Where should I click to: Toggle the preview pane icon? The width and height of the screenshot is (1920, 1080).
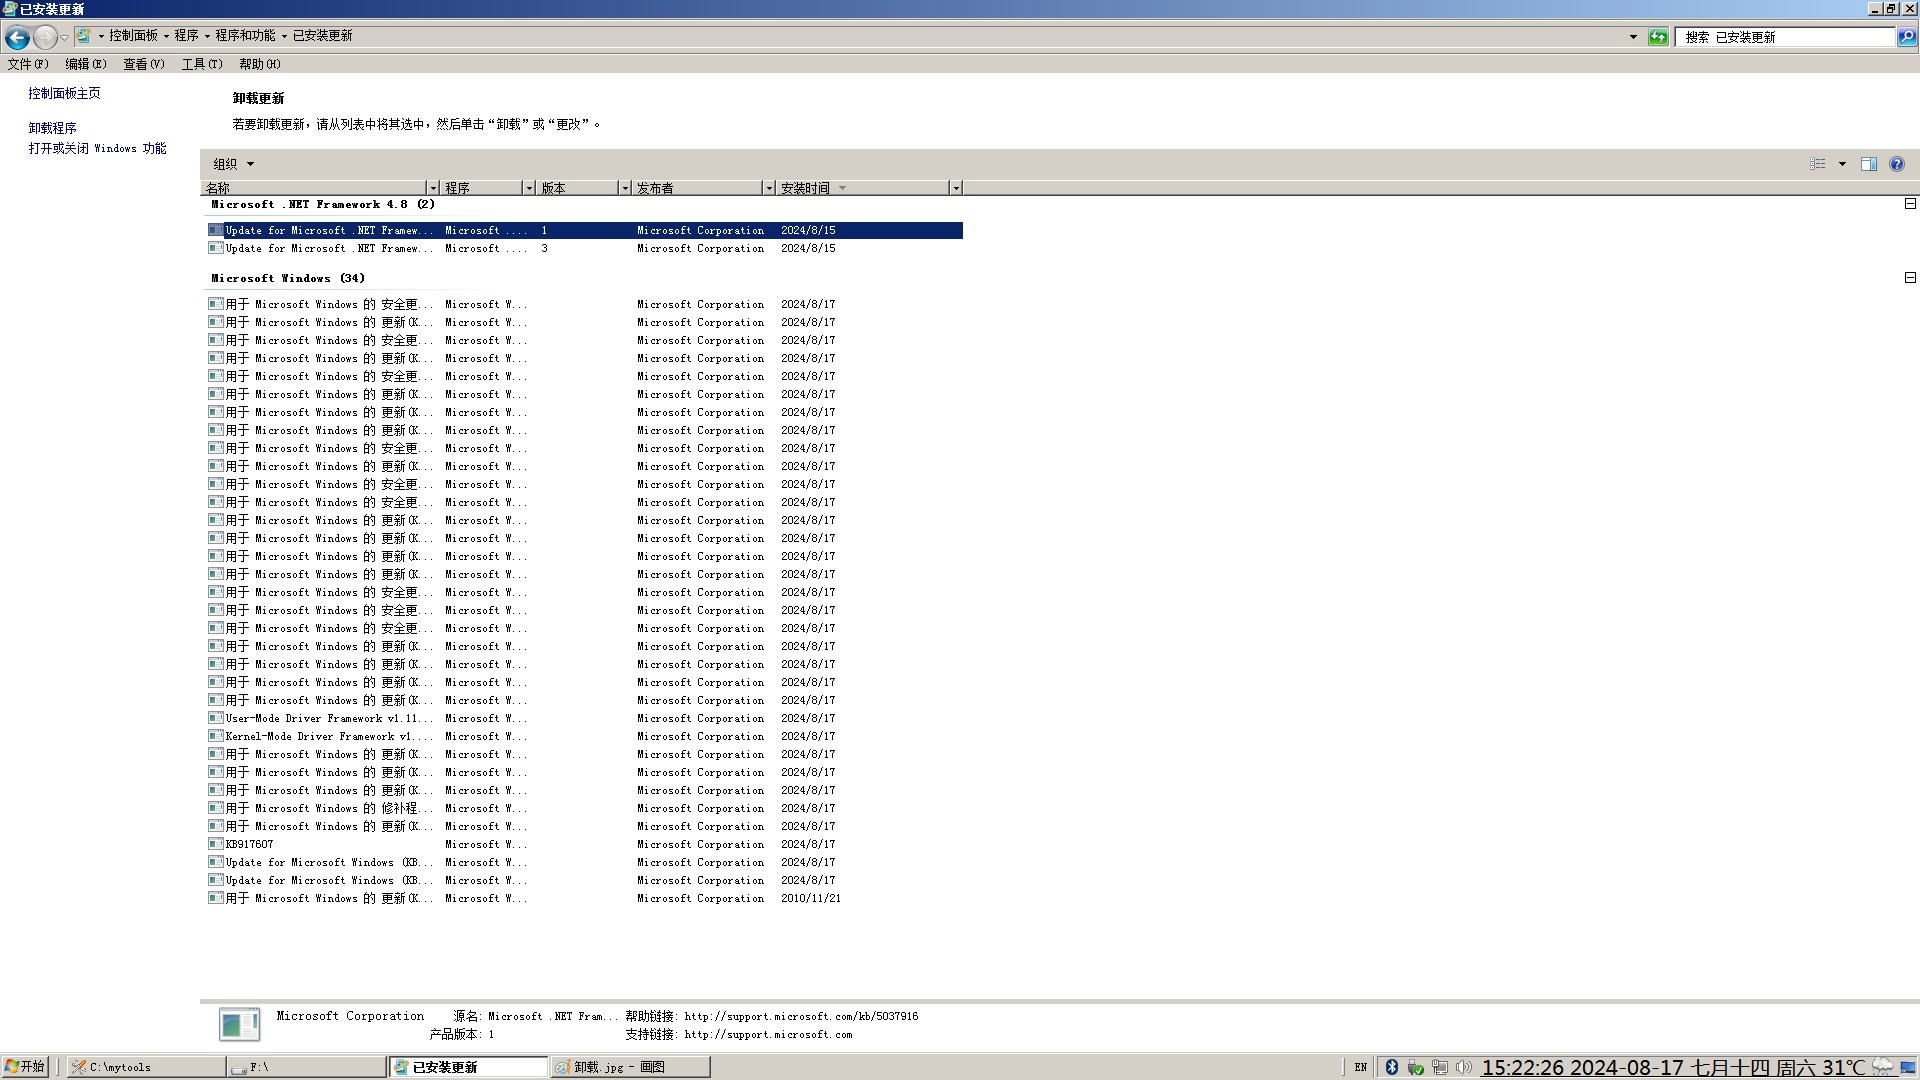coord(1868,164)
